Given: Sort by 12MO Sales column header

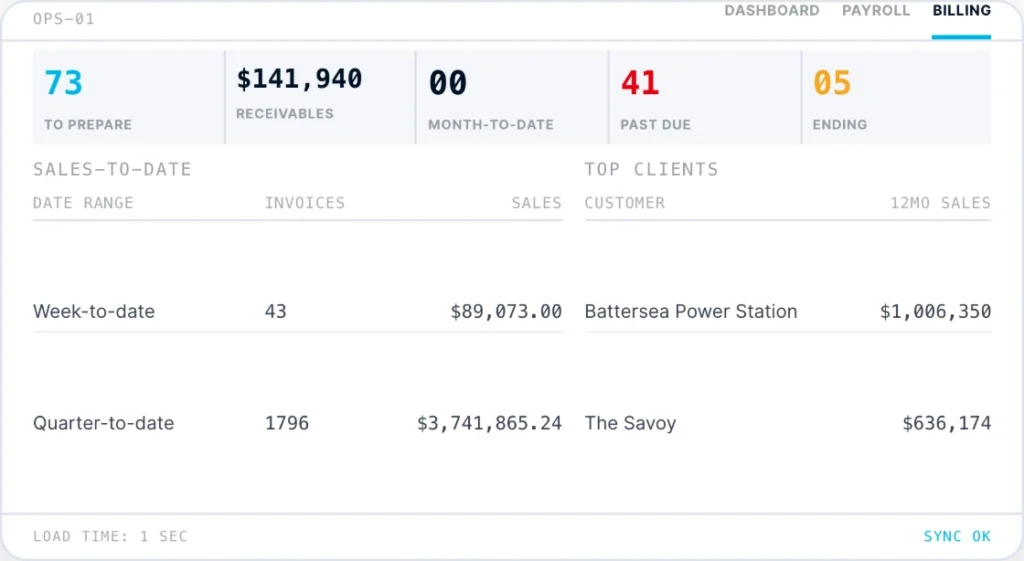Looking at the screenshot, I should (x=940, y=203).
